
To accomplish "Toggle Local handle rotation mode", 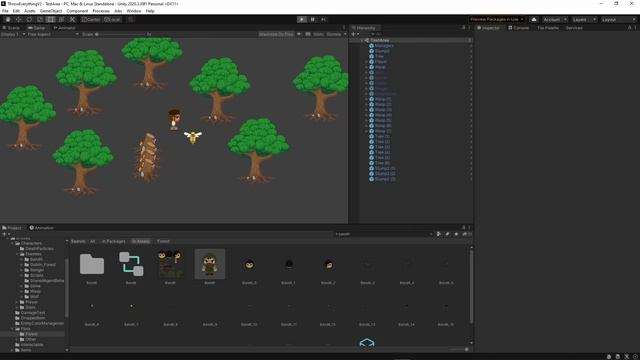I will [x=112, y=19].
